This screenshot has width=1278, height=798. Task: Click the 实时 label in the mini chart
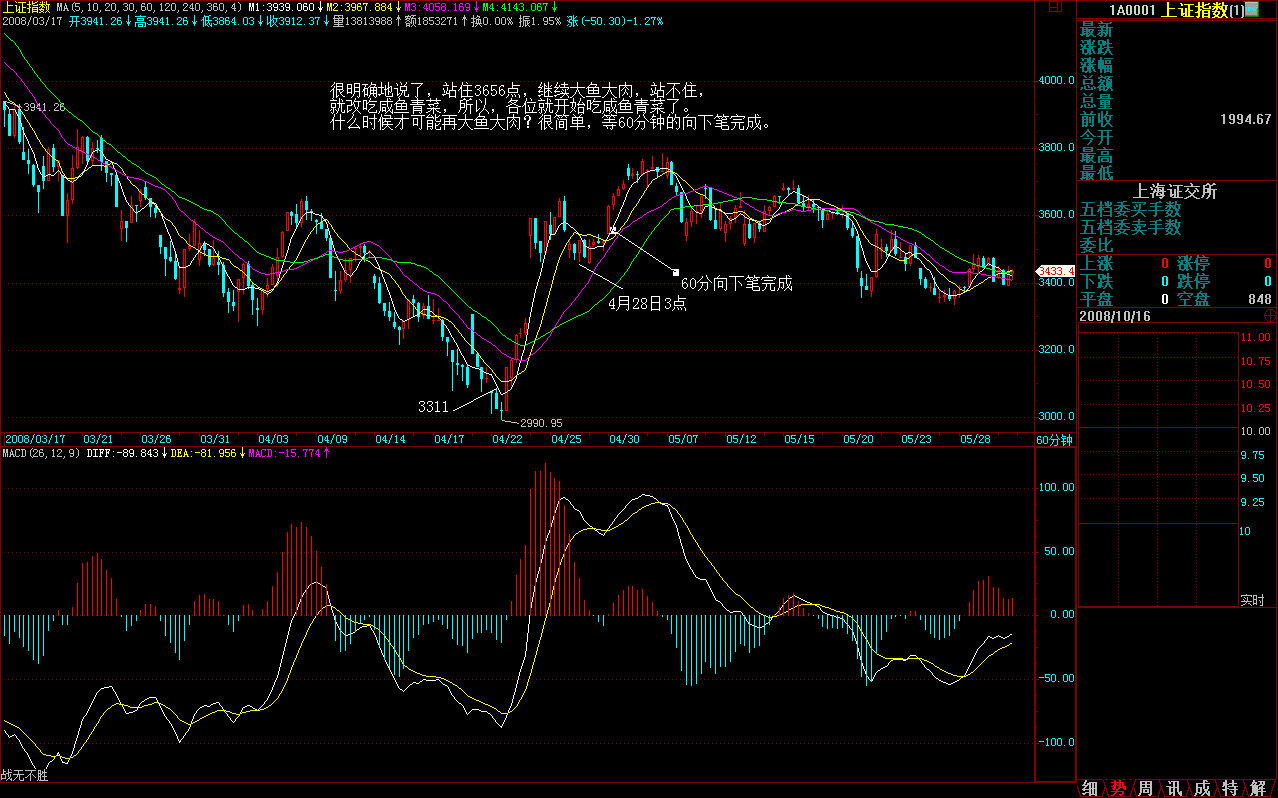pyautogui.click(x=1252, y=600)
